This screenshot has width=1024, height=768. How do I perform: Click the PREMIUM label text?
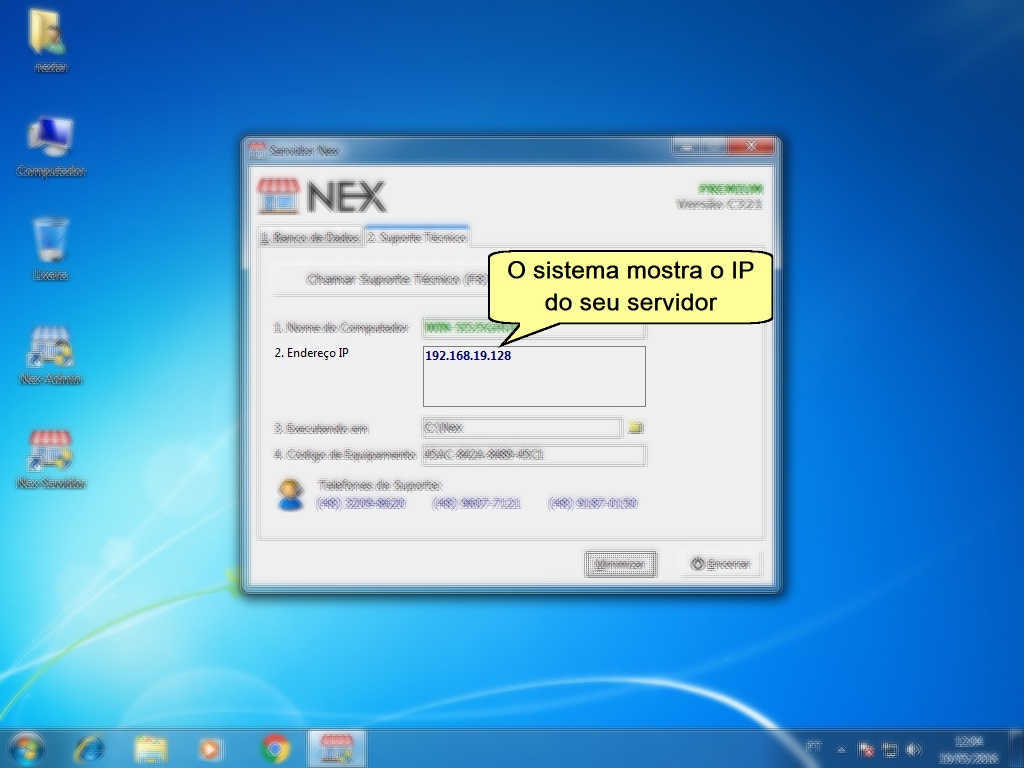pos(730,189)
